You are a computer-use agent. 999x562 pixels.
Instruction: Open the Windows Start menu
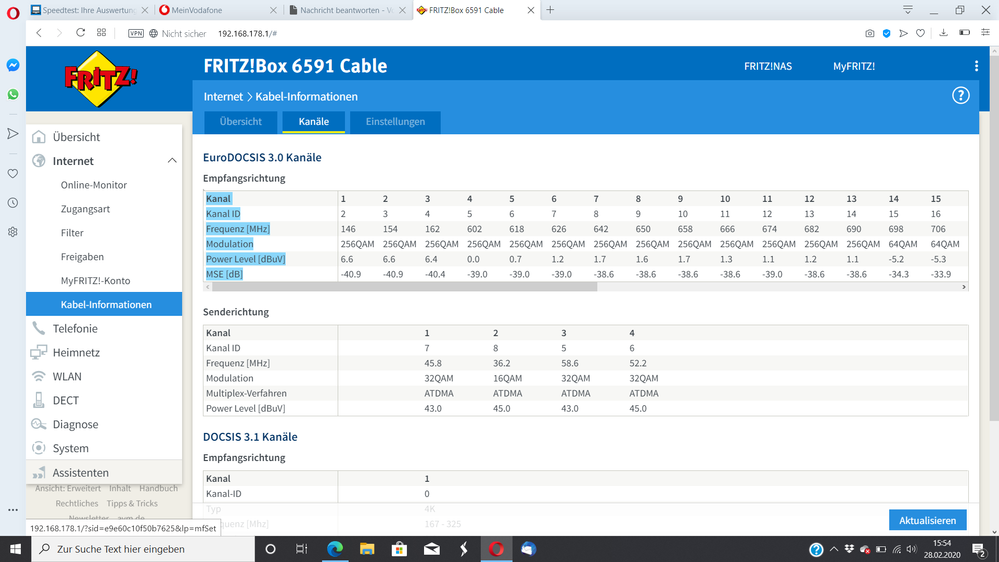(15, 549)
